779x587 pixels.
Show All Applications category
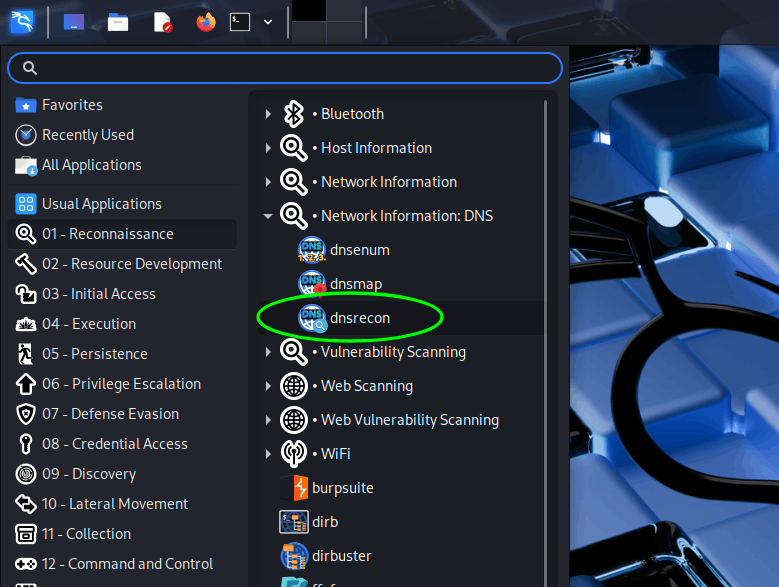(x=122, y=165)
